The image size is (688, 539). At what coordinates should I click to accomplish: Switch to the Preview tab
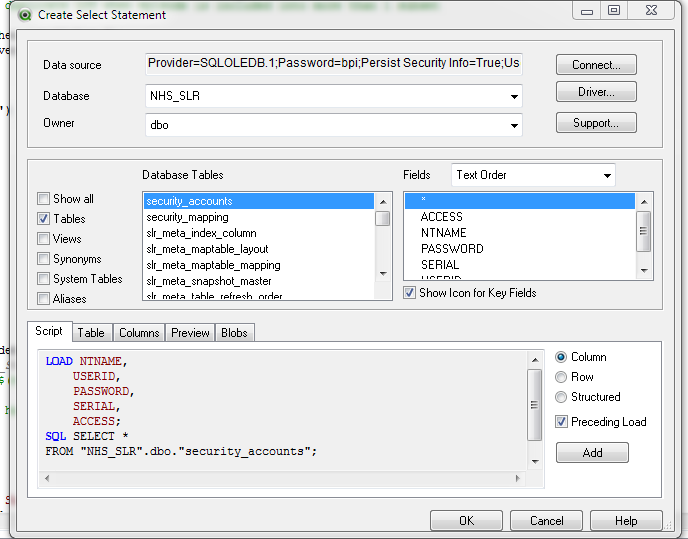[190, 333]
